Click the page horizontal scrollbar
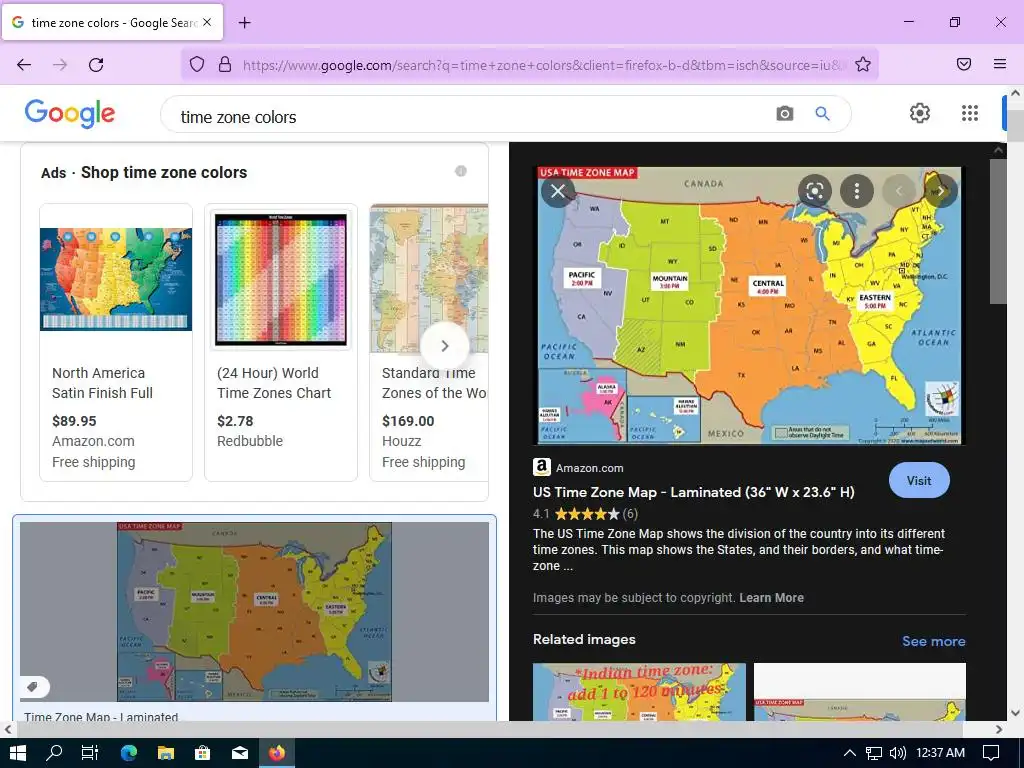1024x768 pixels. coord(488,729)
